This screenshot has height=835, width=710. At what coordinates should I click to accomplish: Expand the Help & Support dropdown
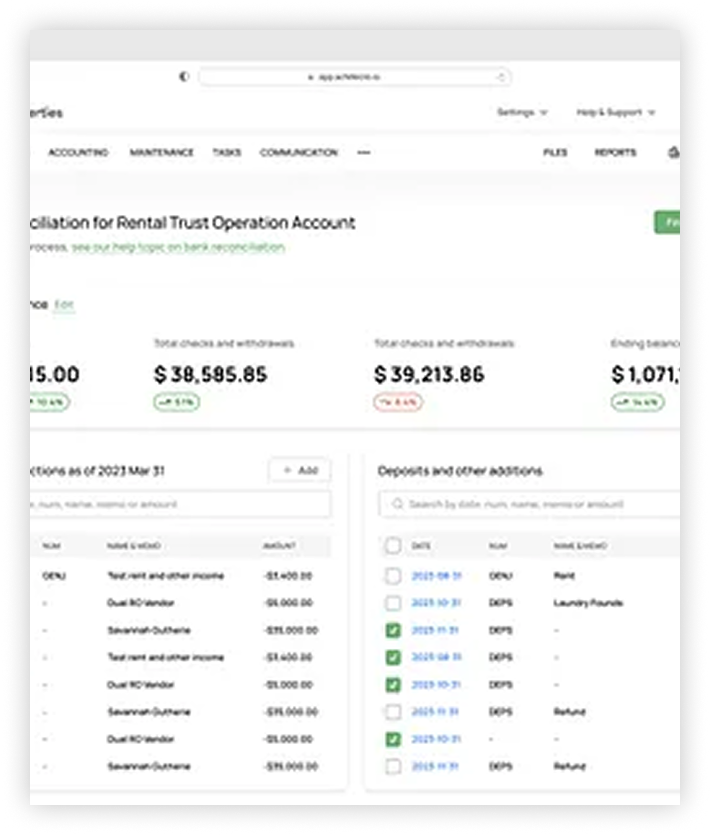point(615,113)
